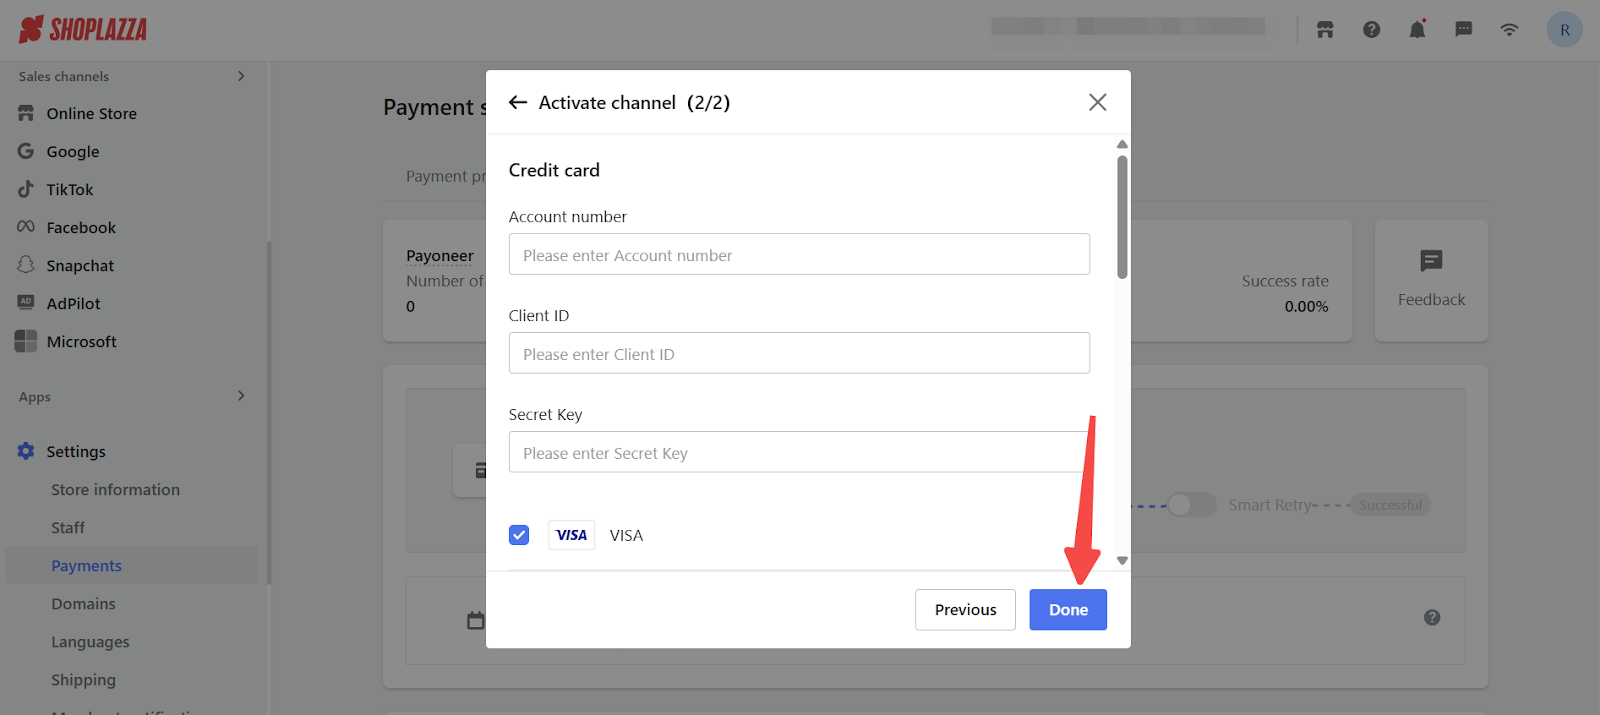Open the chat messages icon
This screenshot has width=1600, height=715.
pyautogui.click(x=1464, y=30)
